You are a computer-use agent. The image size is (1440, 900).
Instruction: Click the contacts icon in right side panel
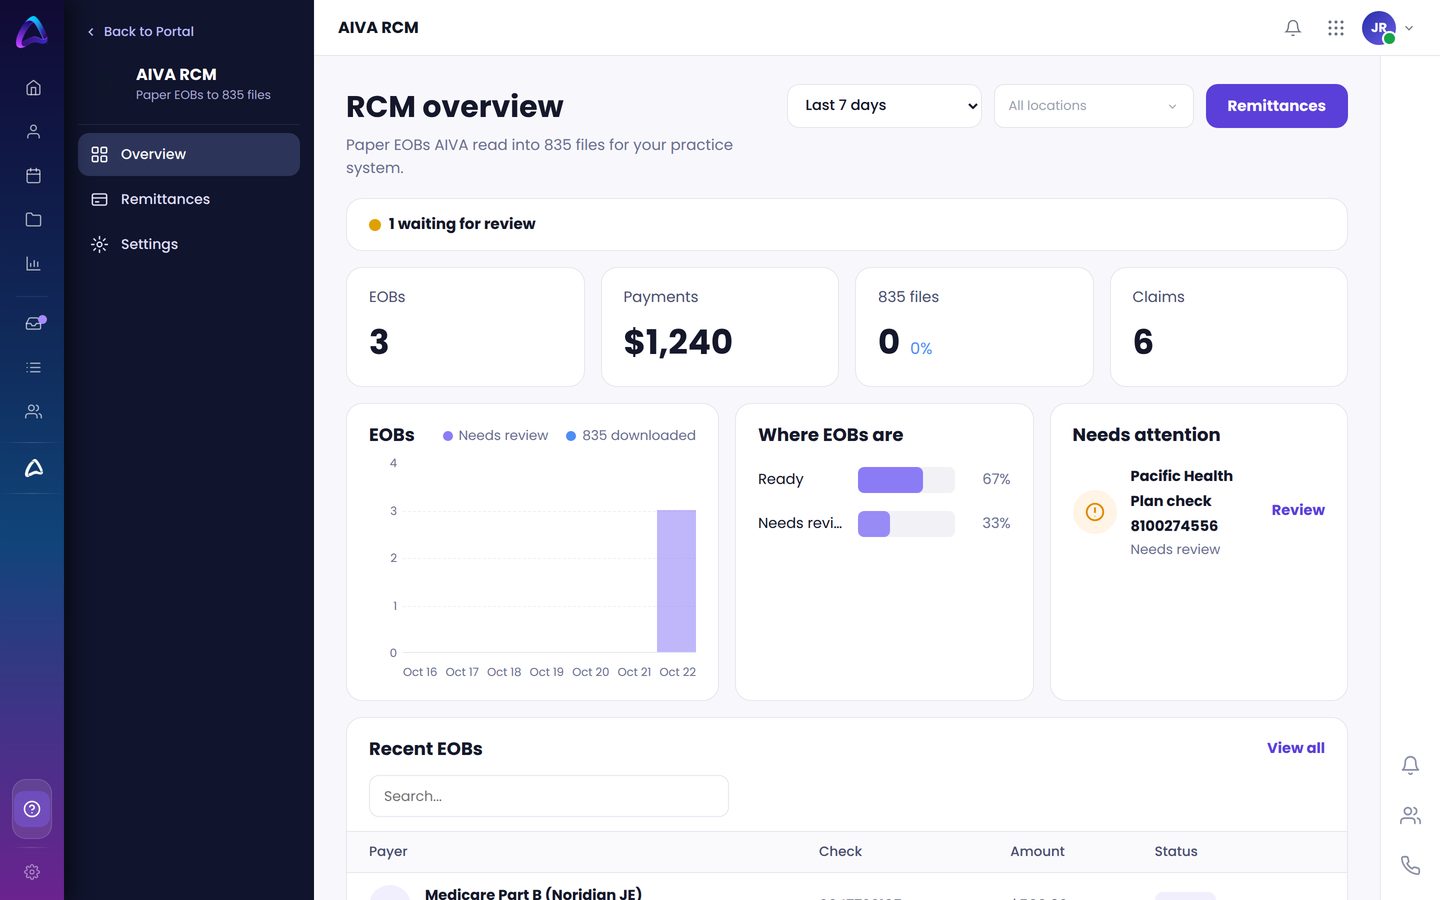point(1410,816)
